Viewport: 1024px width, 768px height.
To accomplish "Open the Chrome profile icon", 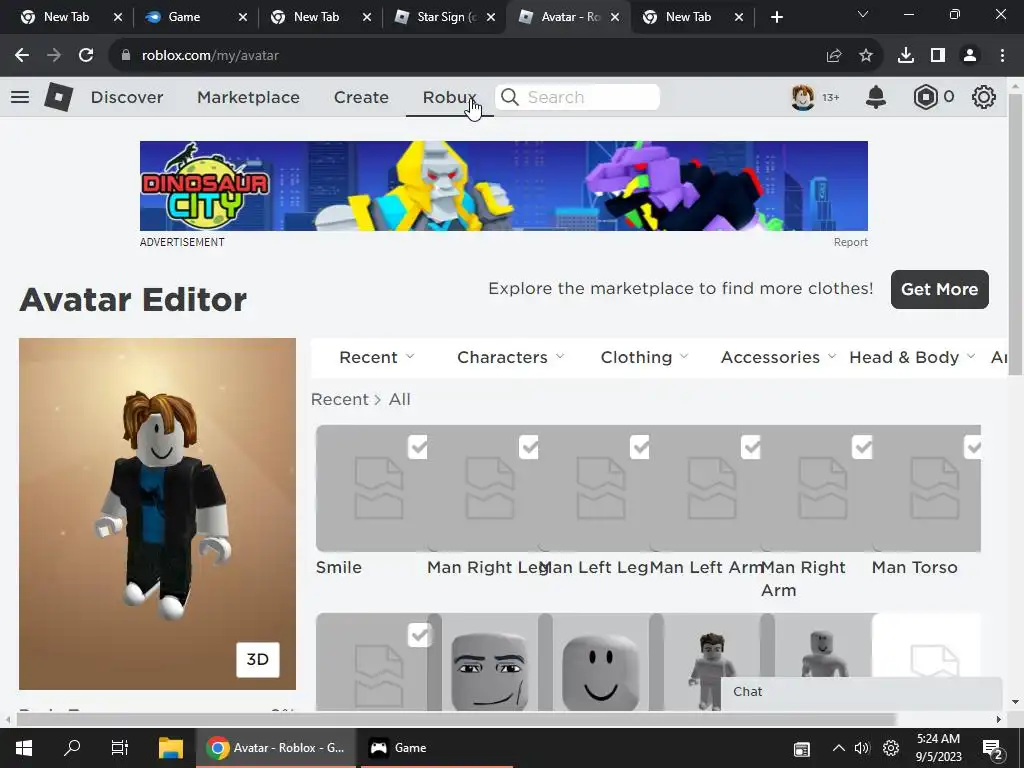I will tap(970, 56).
